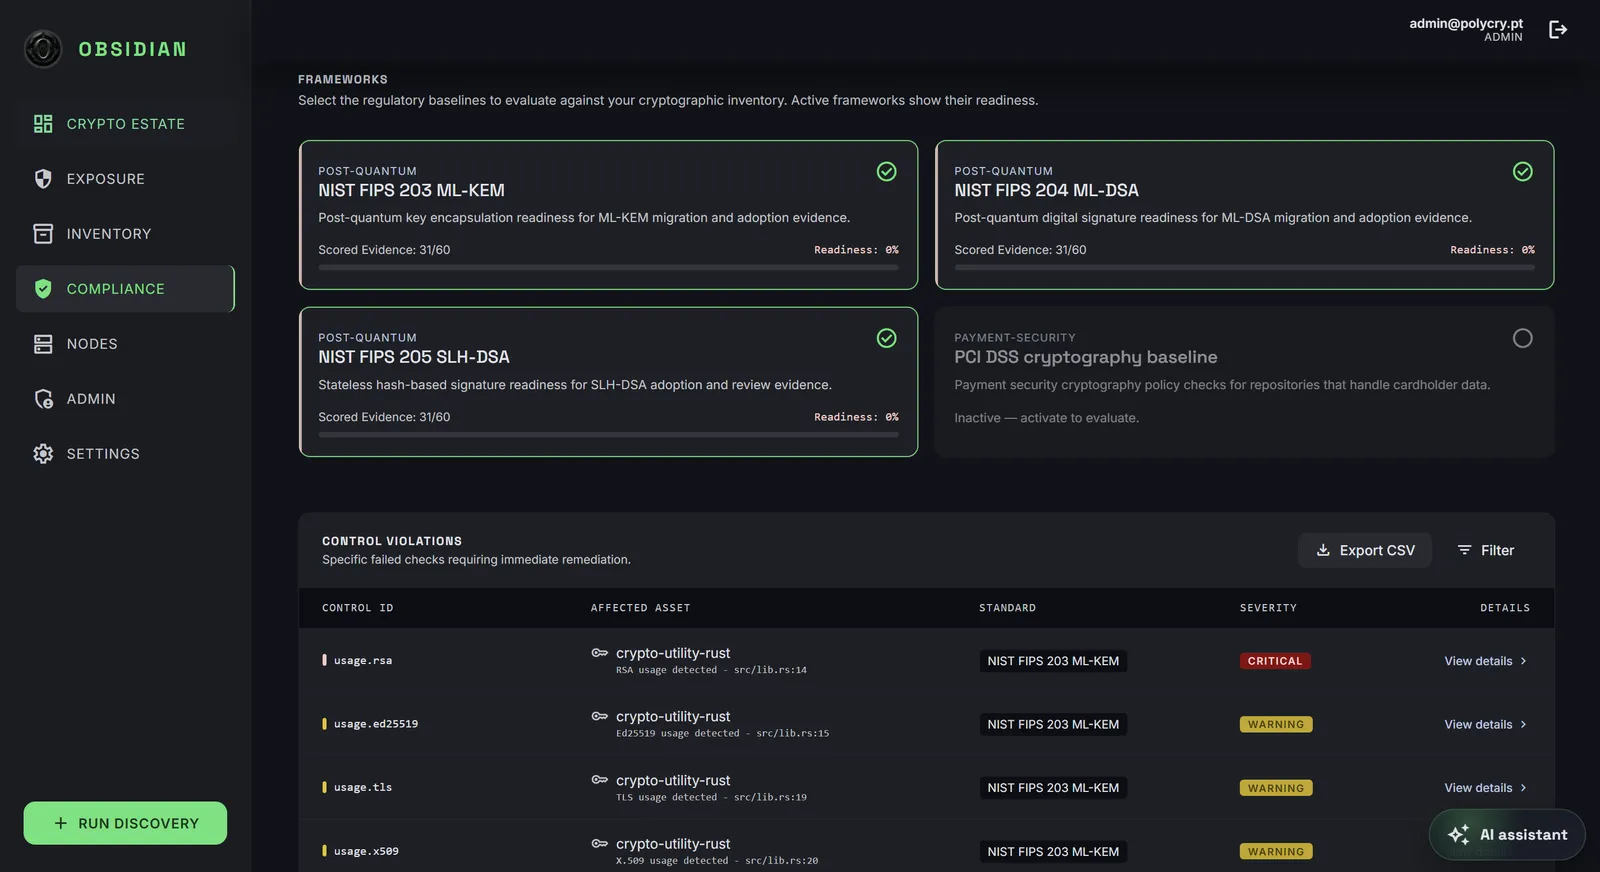
Task: Click red severity marker beside usage.rsa
Action: (324, 660)
